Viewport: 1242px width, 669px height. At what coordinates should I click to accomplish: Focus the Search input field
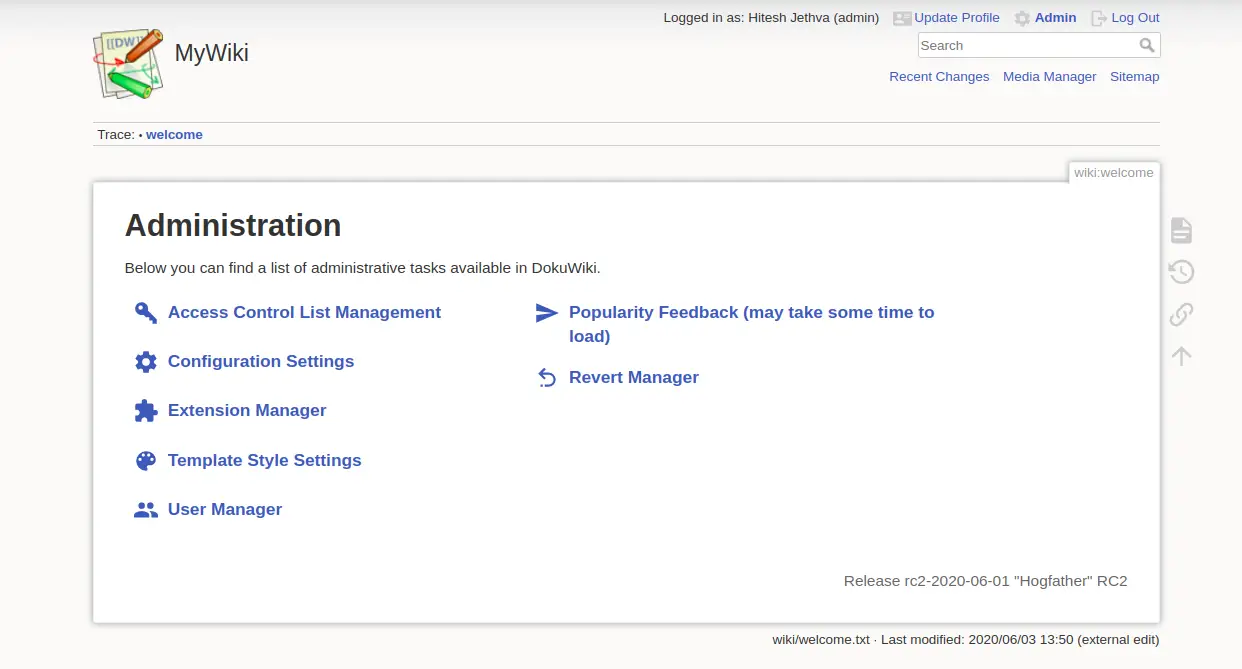click(1027, 45)
